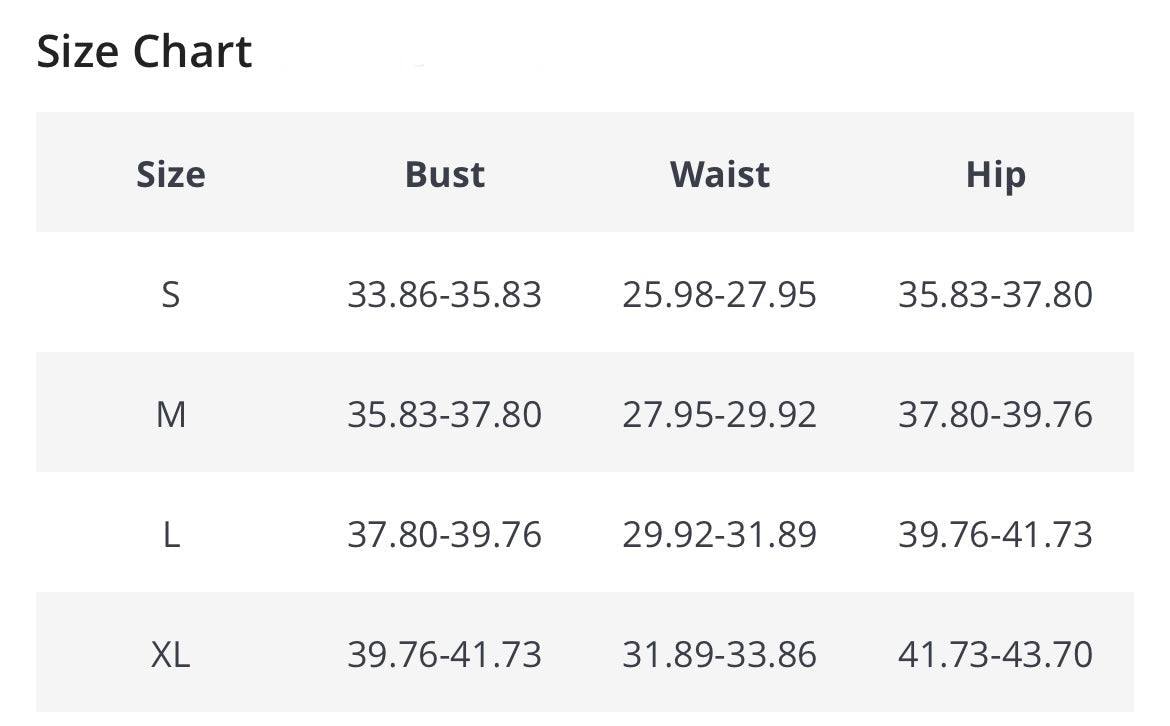Click the Size Chart heading
The height and width of the screenshot is (726, 1170).
click(144, 52)
